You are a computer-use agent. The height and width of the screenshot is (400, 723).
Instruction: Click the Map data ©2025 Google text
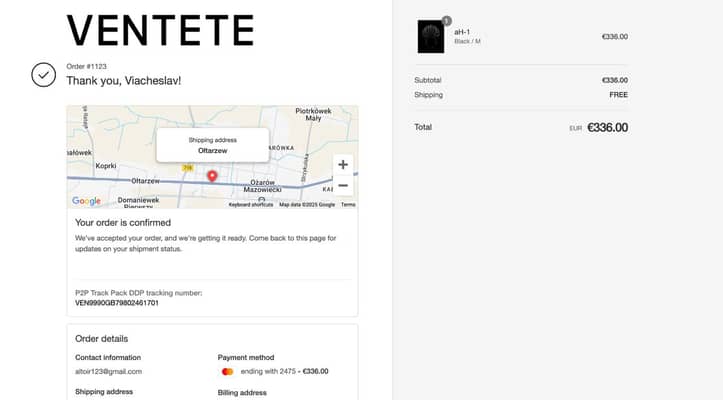click(x=307, y=204)
